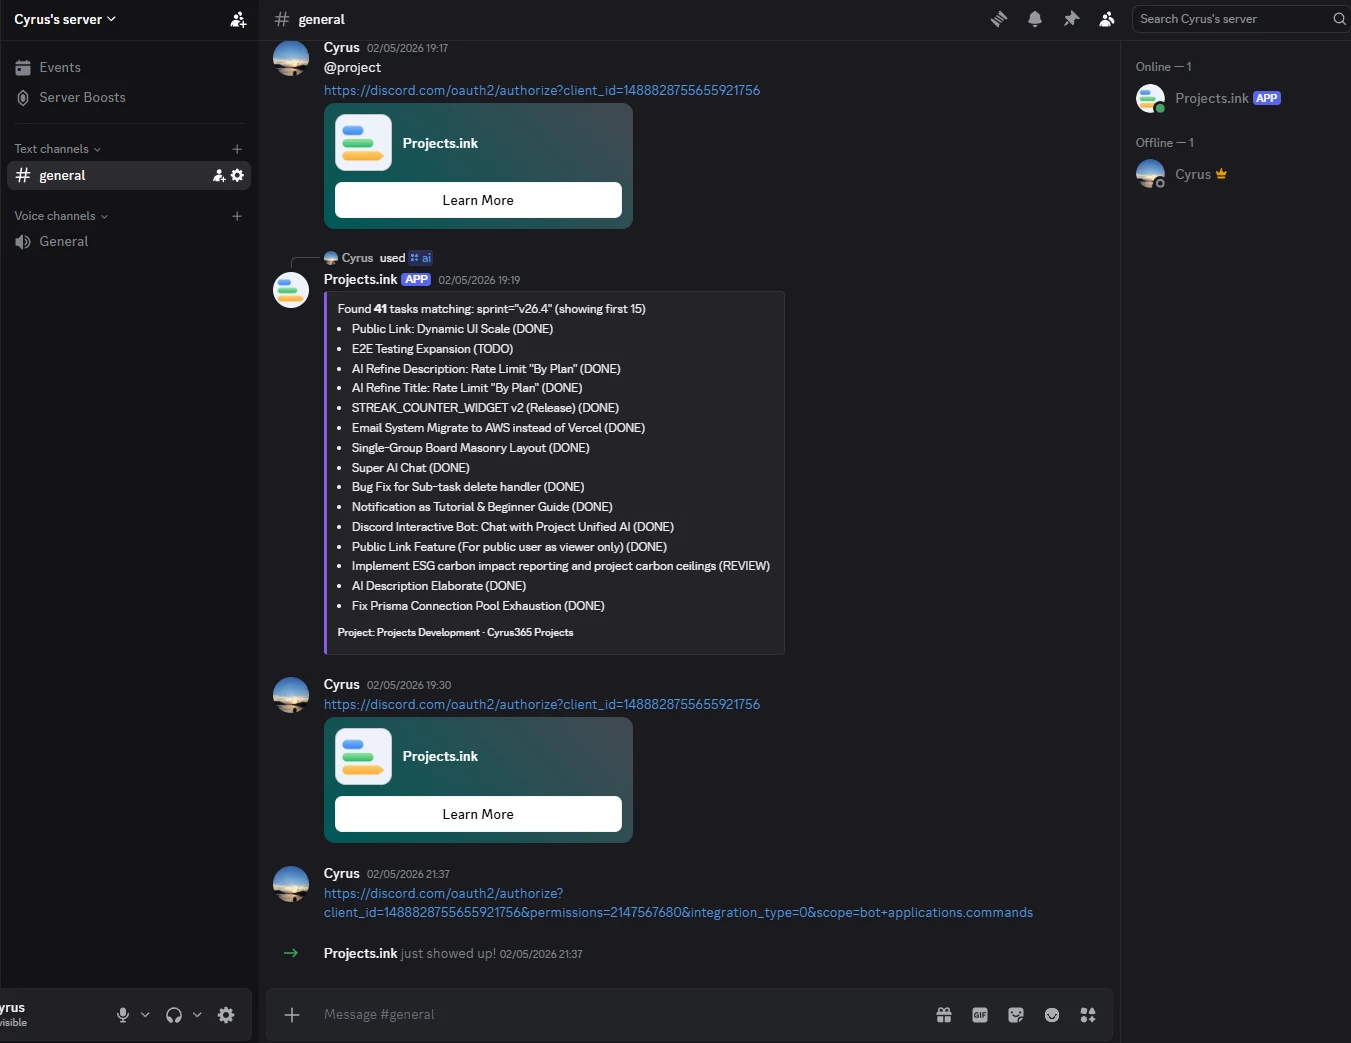
Task: Open the 19:17 oauth2 authorize link
Action: tap(542, 90)
